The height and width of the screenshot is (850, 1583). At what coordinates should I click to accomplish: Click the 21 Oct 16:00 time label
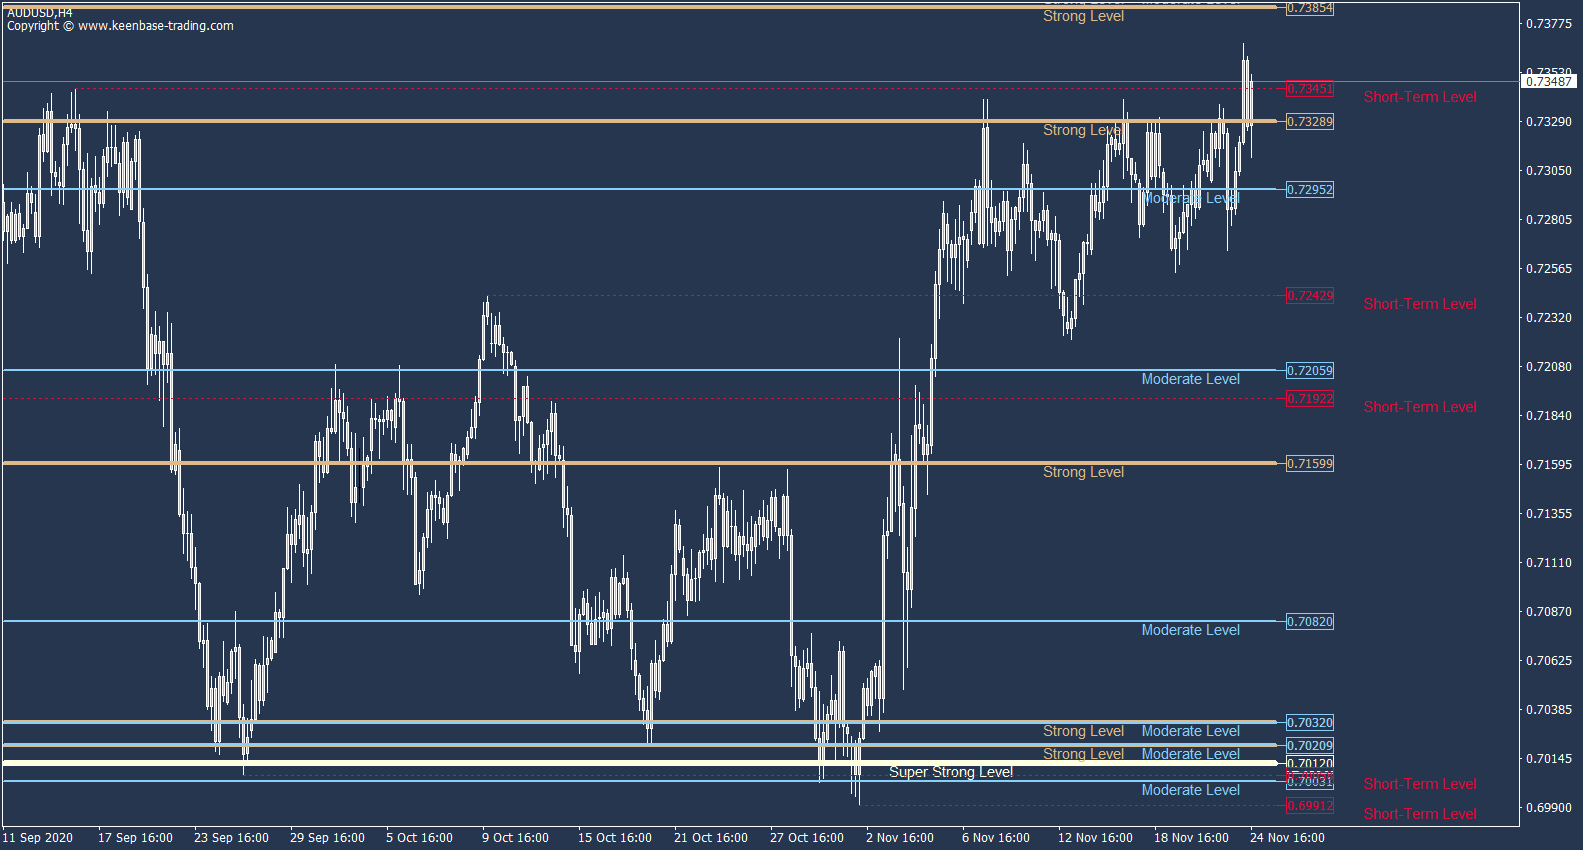[711, 838]
